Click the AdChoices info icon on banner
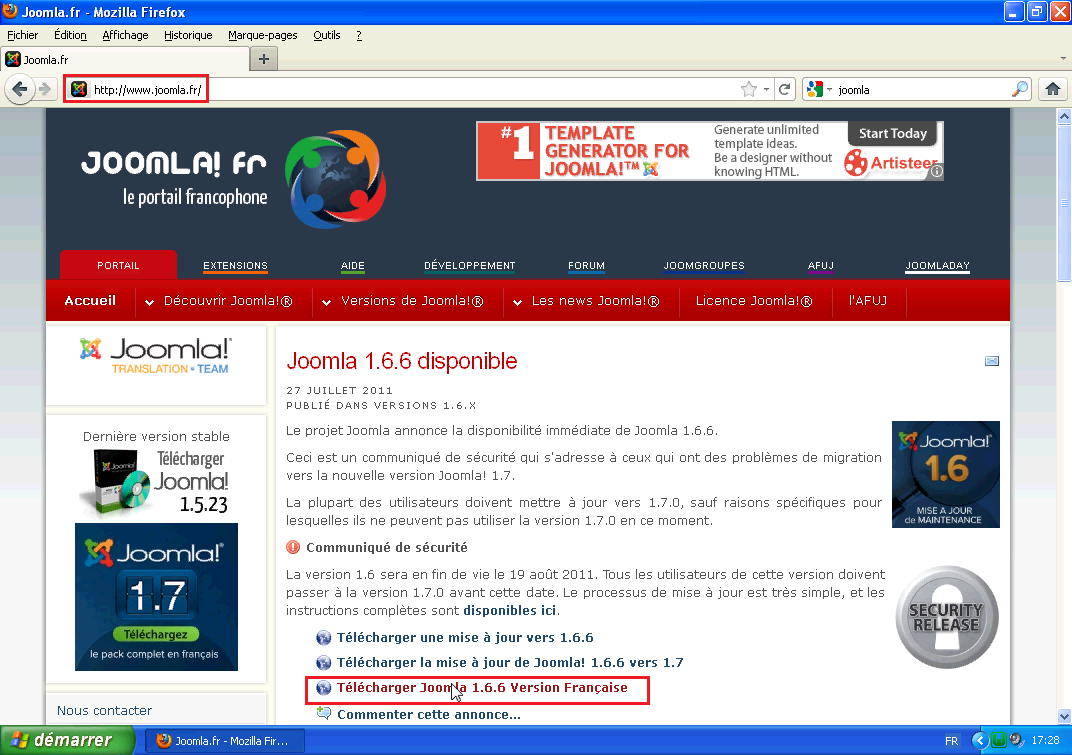Image resolution: width=1072 pixels, height=755 pixels. (937, 172)
